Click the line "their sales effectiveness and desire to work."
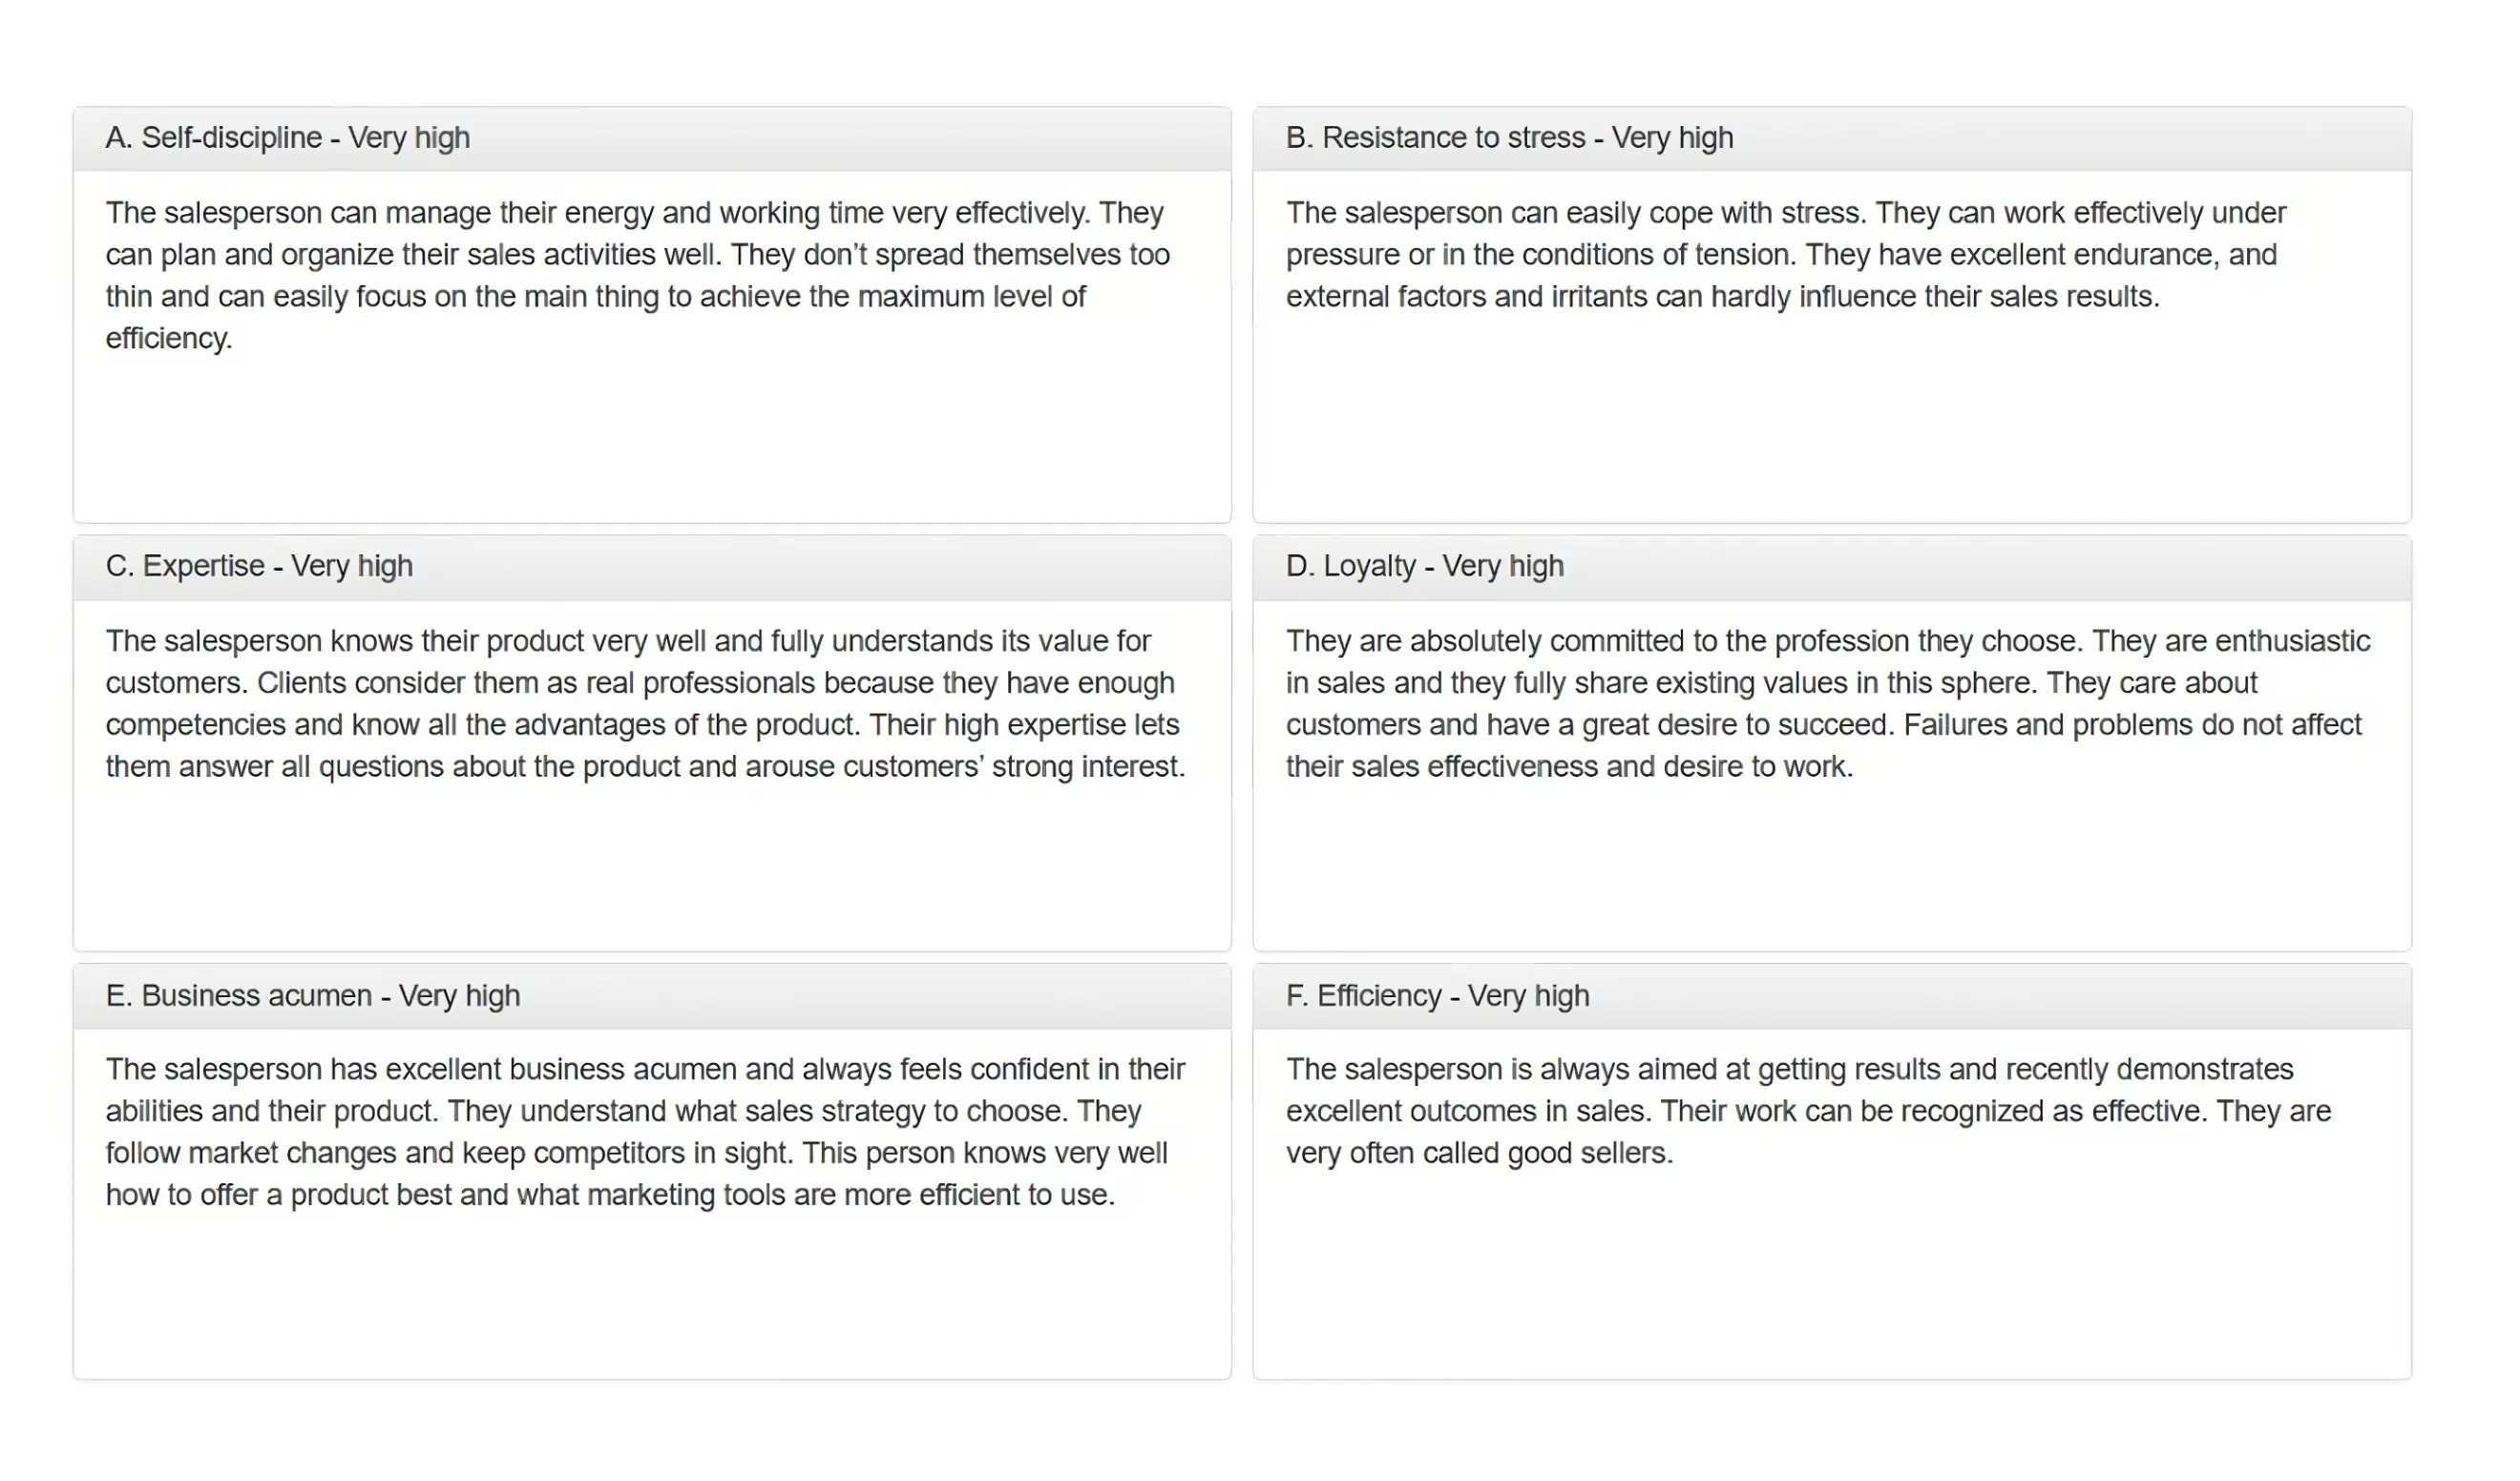This screenshot has width=2520, height=1481. 1569,767
